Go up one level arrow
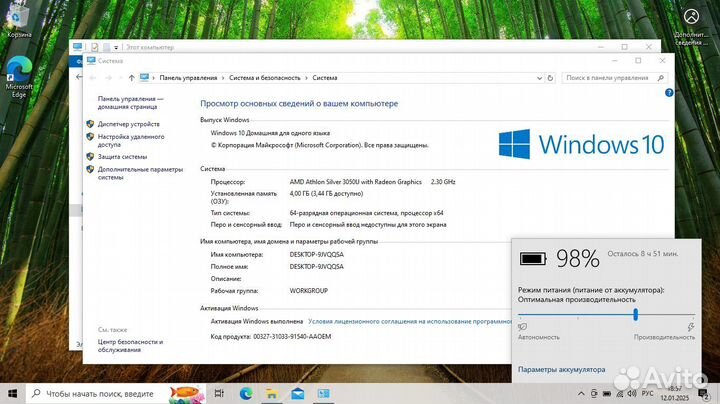The image size is (720, 404). click(x=131, y=78)
